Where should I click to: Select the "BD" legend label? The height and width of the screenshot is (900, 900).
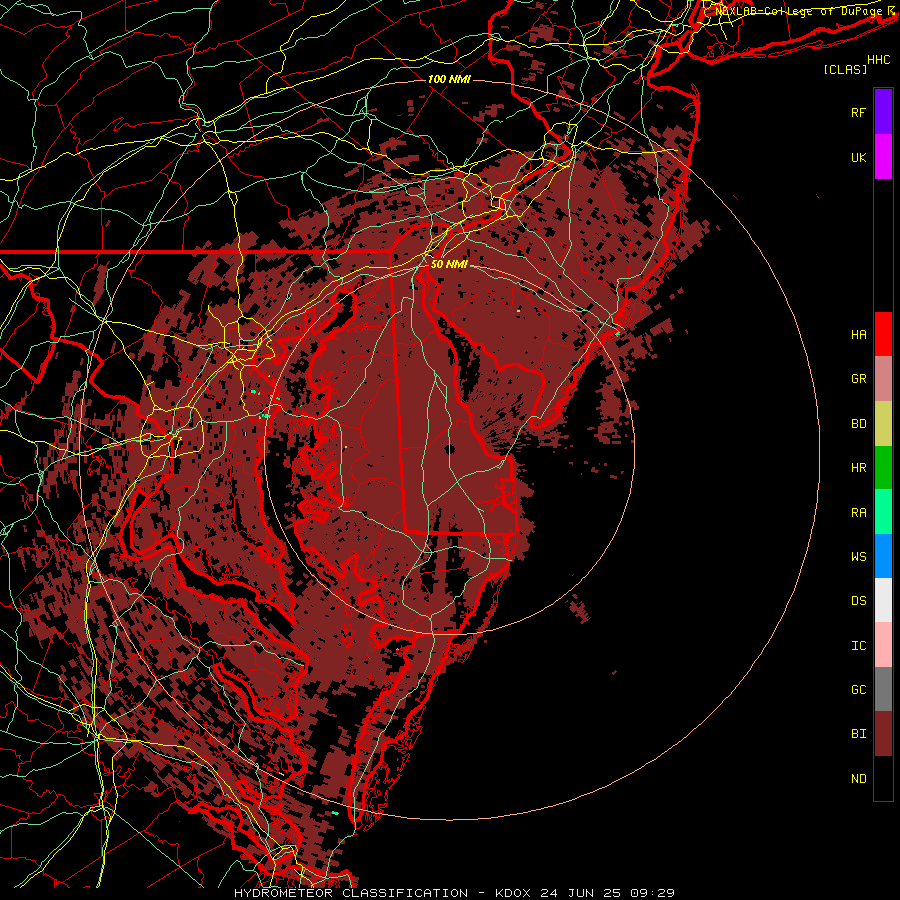[858, 424]
